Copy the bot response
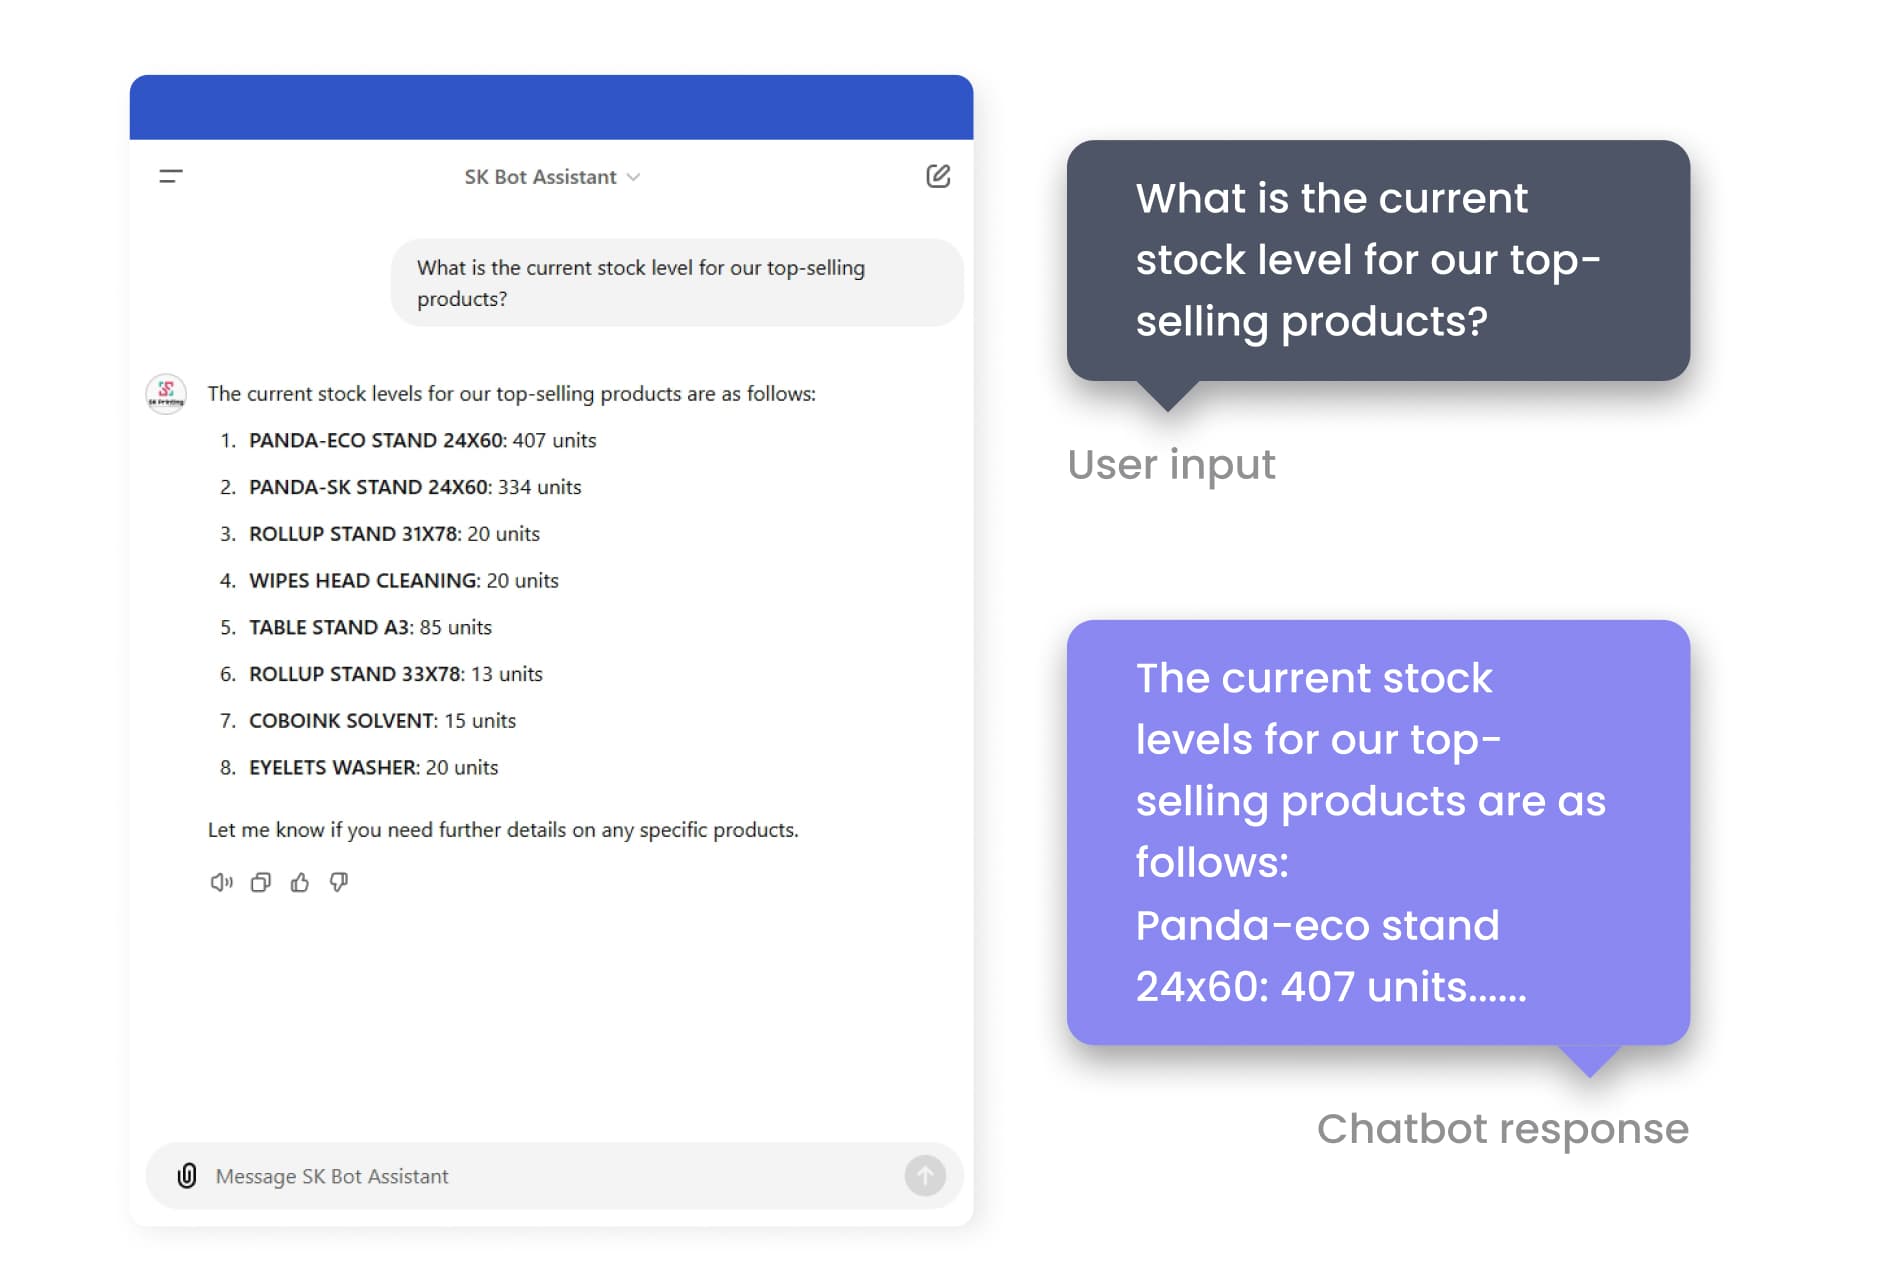 tap(261, 882)
